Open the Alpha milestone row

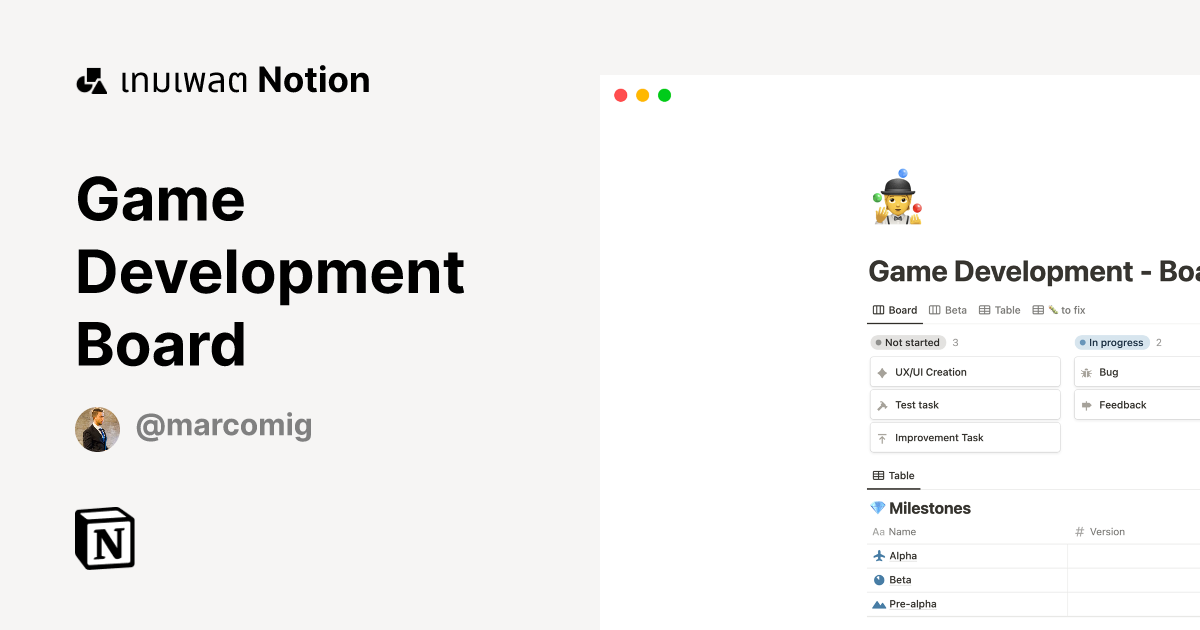pos(901,555)
